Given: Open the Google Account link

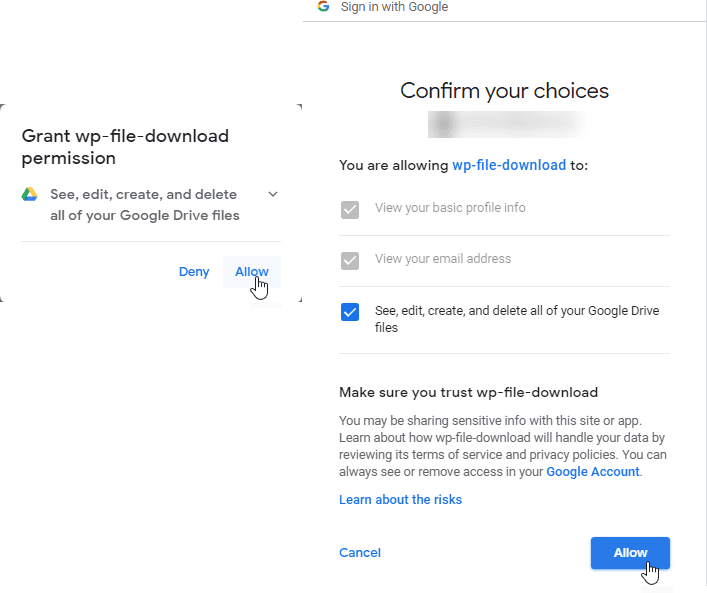Looking at the screenshot, I should [593, 471].
